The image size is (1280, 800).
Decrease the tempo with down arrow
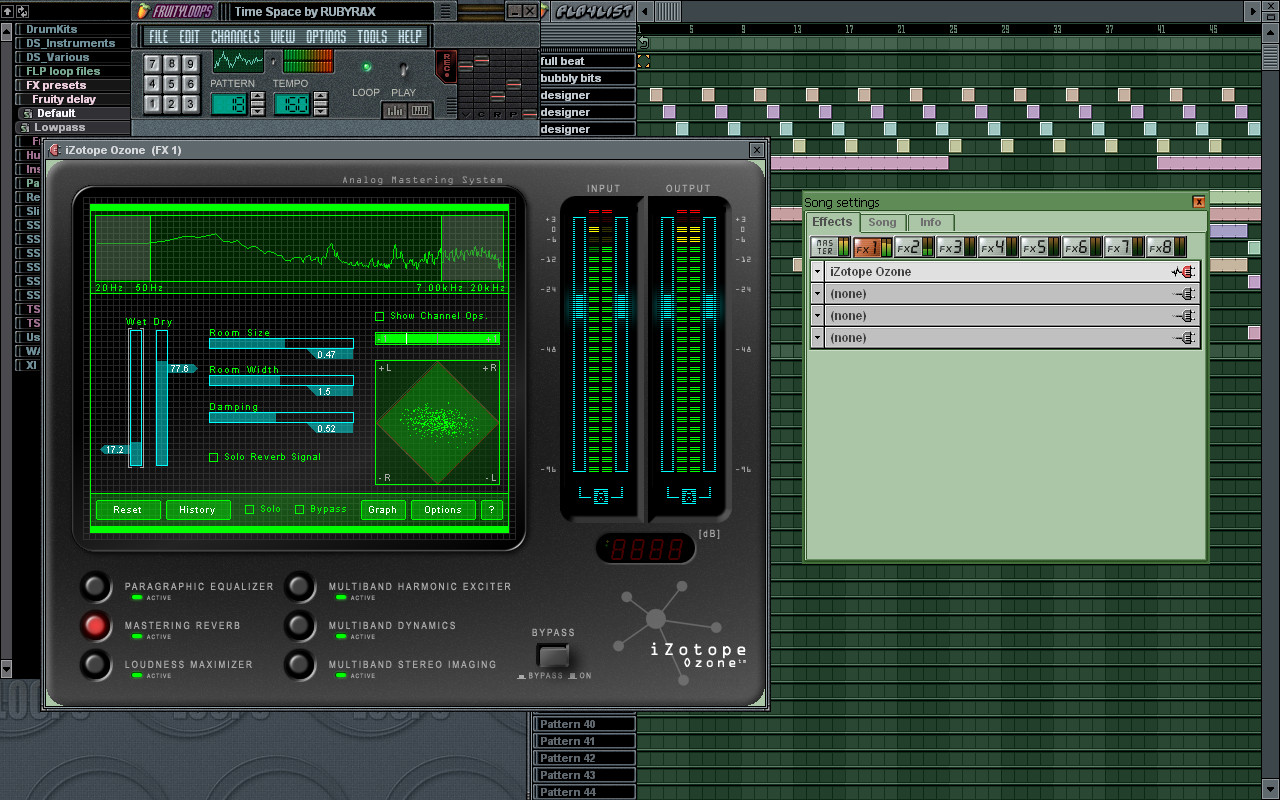coord(320,110)
